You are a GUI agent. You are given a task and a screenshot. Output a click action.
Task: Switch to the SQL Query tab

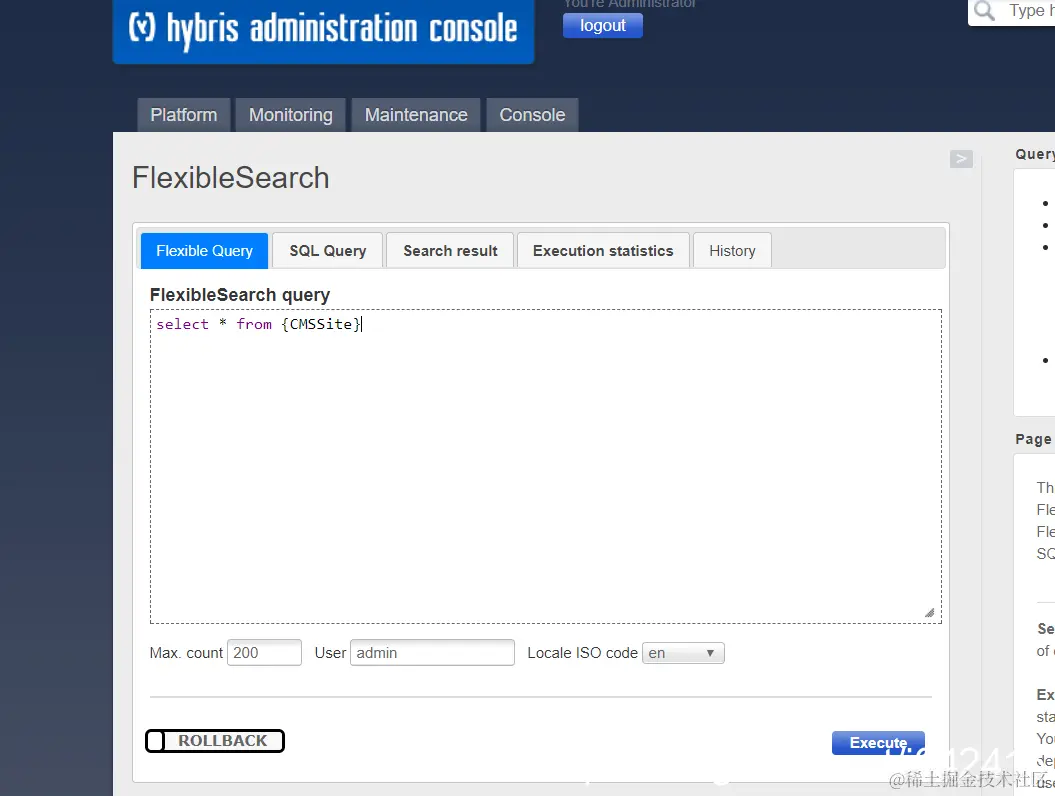(328, 251)
